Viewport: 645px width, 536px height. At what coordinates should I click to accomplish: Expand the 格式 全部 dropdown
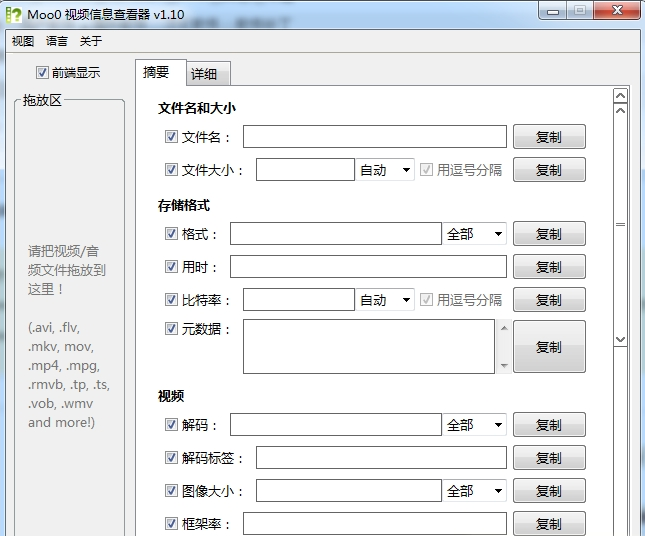tap(474, 234)
